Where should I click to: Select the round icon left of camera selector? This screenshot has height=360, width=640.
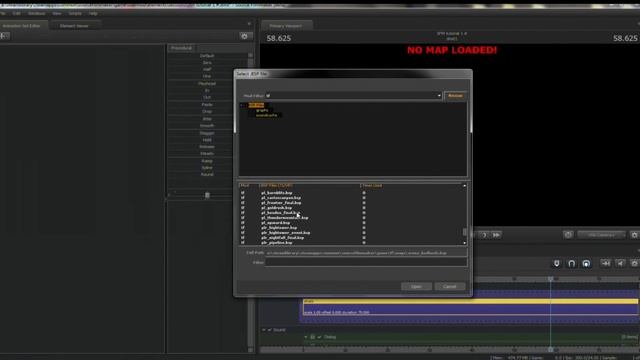tap(568, 235)
